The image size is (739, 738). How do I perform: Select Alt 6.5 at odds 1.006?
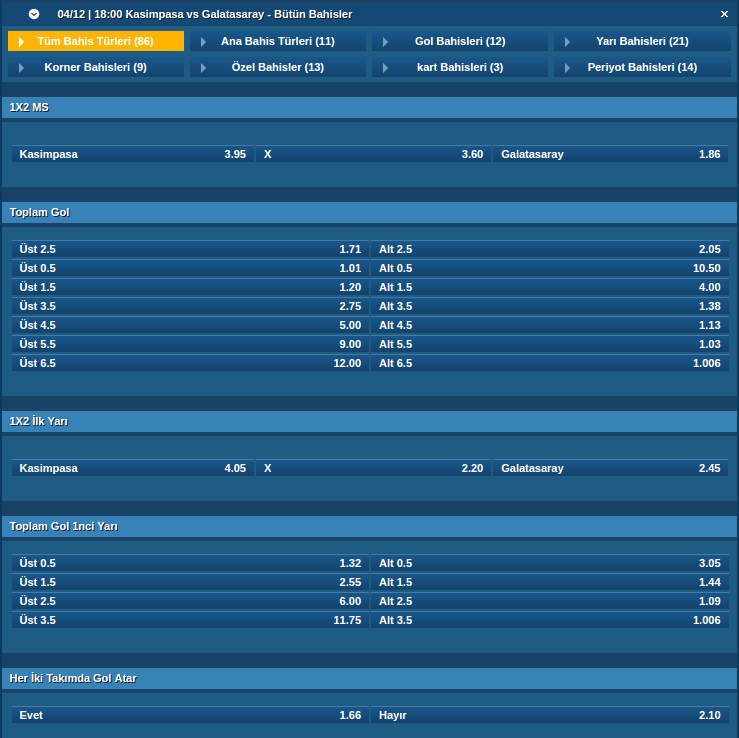pos(550,363)
